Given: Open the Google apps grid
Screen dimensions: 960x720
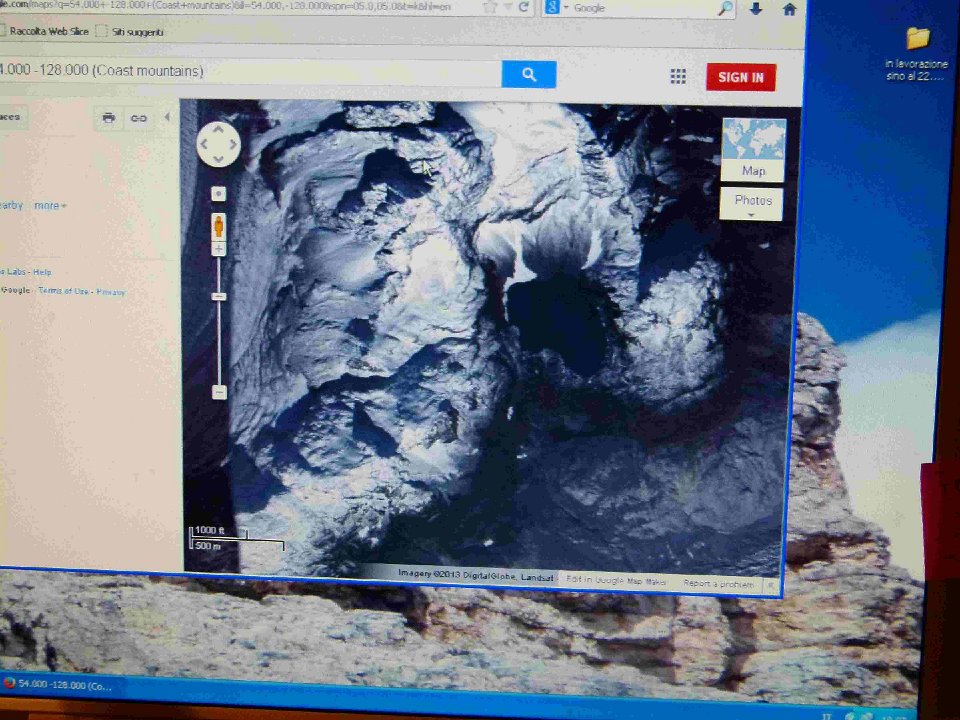Looking at the screenshot, I should [678, 77].
